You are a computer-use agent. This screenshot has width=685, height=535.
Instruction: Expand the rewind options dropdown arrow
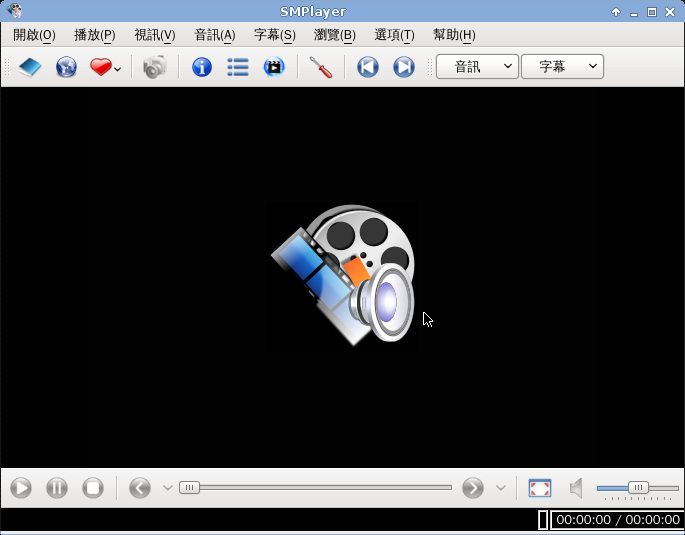click(x=167, y=488)
